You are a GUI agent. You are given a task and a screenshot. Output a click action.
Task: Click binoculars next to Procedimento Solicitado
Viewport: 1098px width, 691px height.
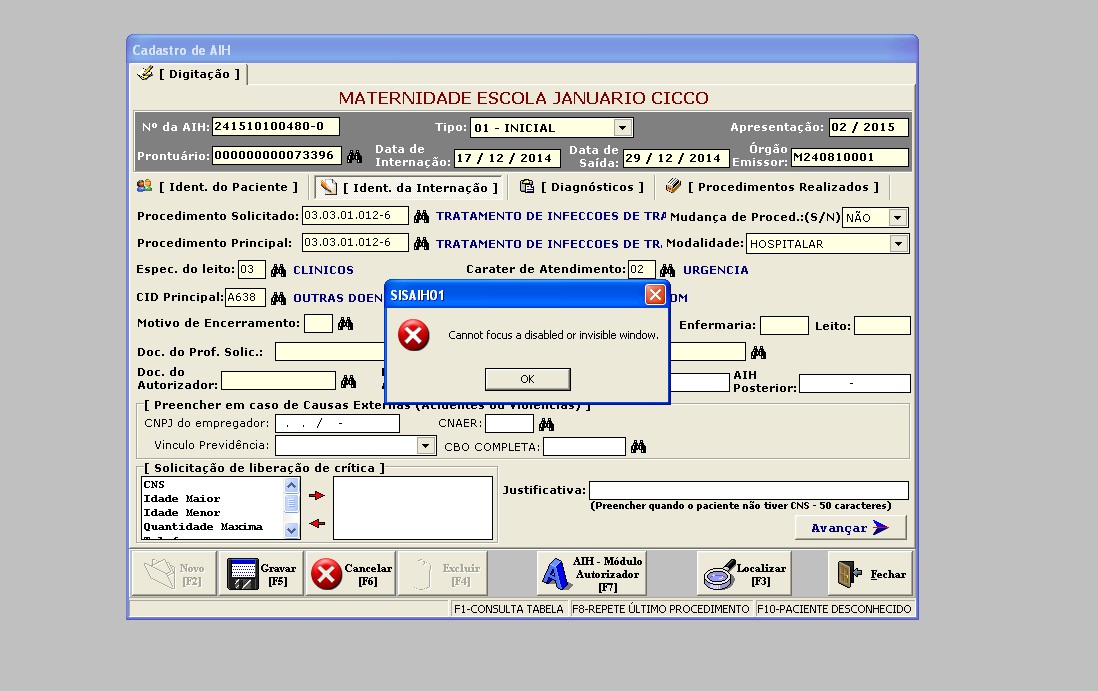coord(421,216)
